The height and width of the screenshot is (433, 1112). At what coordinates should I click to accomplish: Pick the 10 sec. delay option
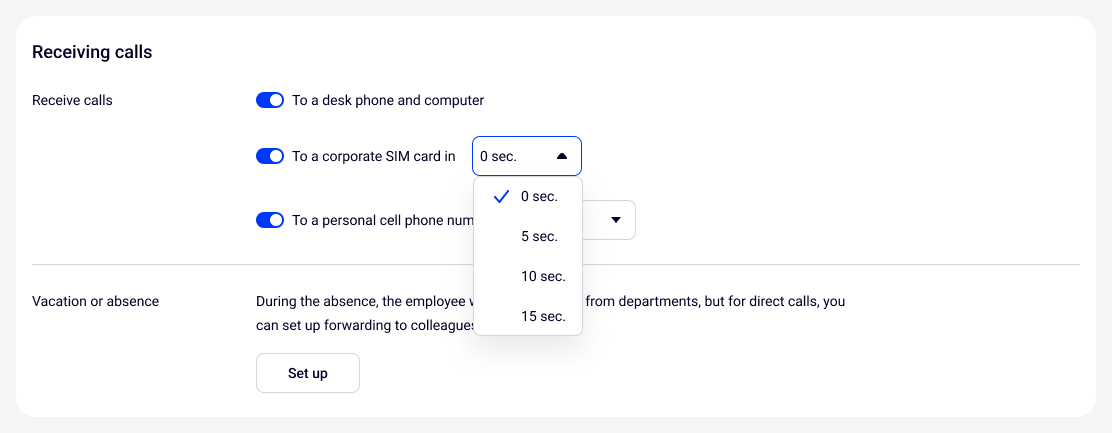point(543,276)
